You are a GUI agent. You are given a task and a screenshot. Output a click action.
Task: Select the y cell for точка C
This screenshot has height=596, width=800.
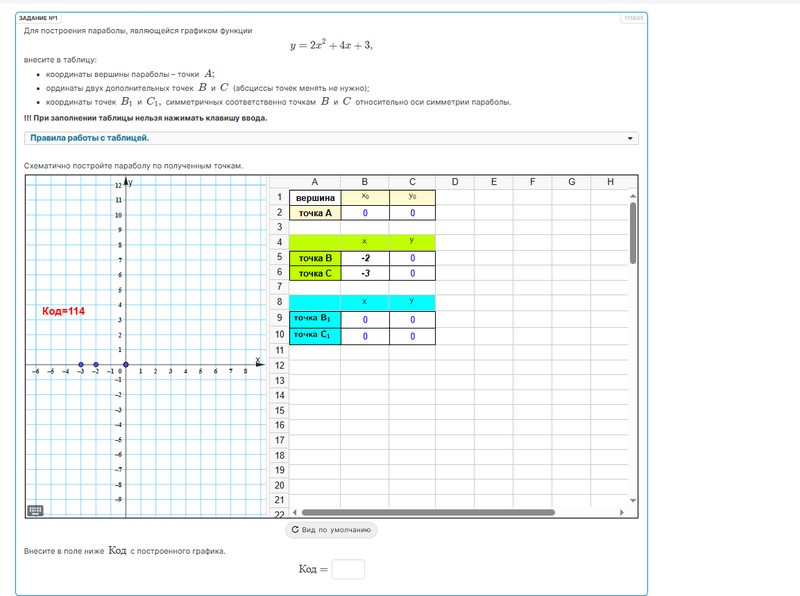412,273
